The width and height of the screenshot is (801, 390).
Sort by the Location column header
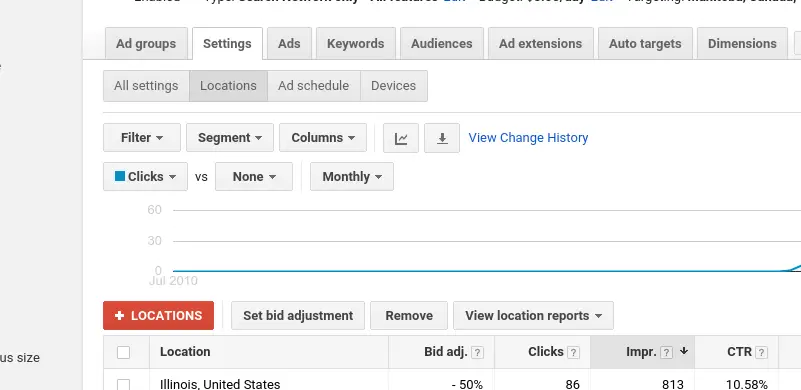[x=185, y=352]
